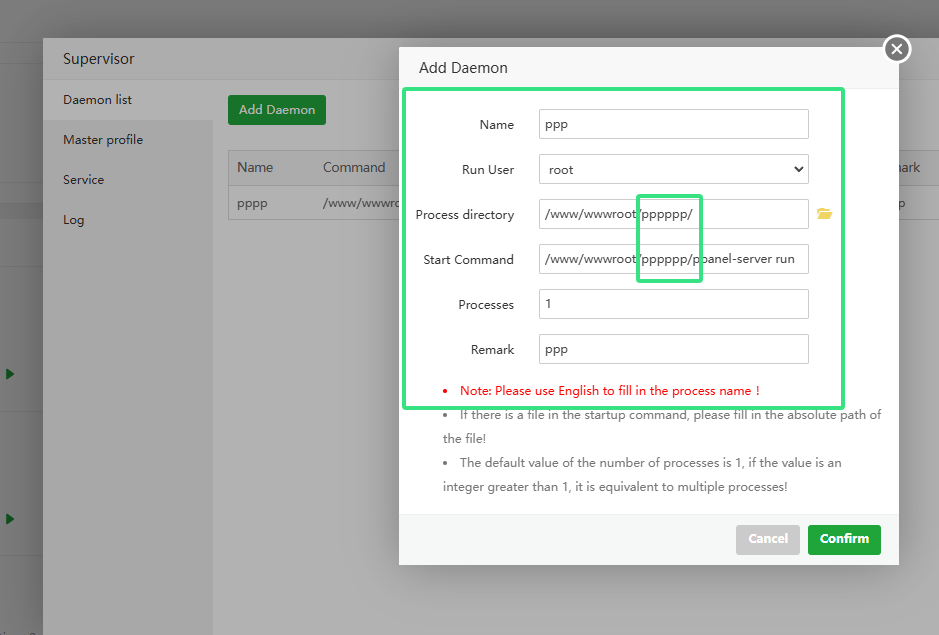The image size is (939, 635).
Task: Click the lower green play arrow
Action: pyautogui.click(x=10, y=519)
